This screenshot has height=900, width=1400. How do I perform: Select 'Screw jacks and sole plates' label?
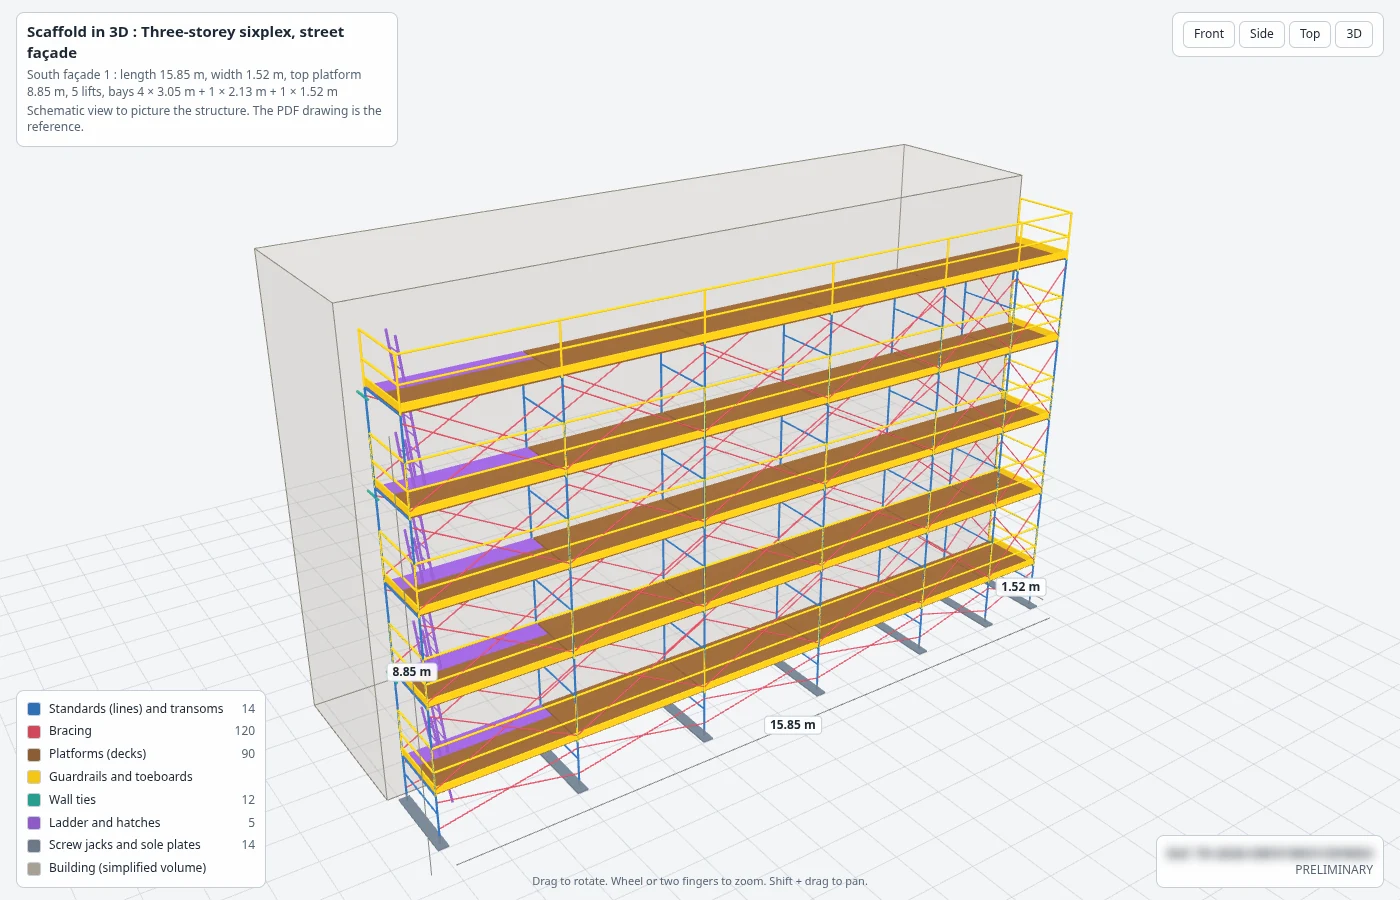coord(125,845)
